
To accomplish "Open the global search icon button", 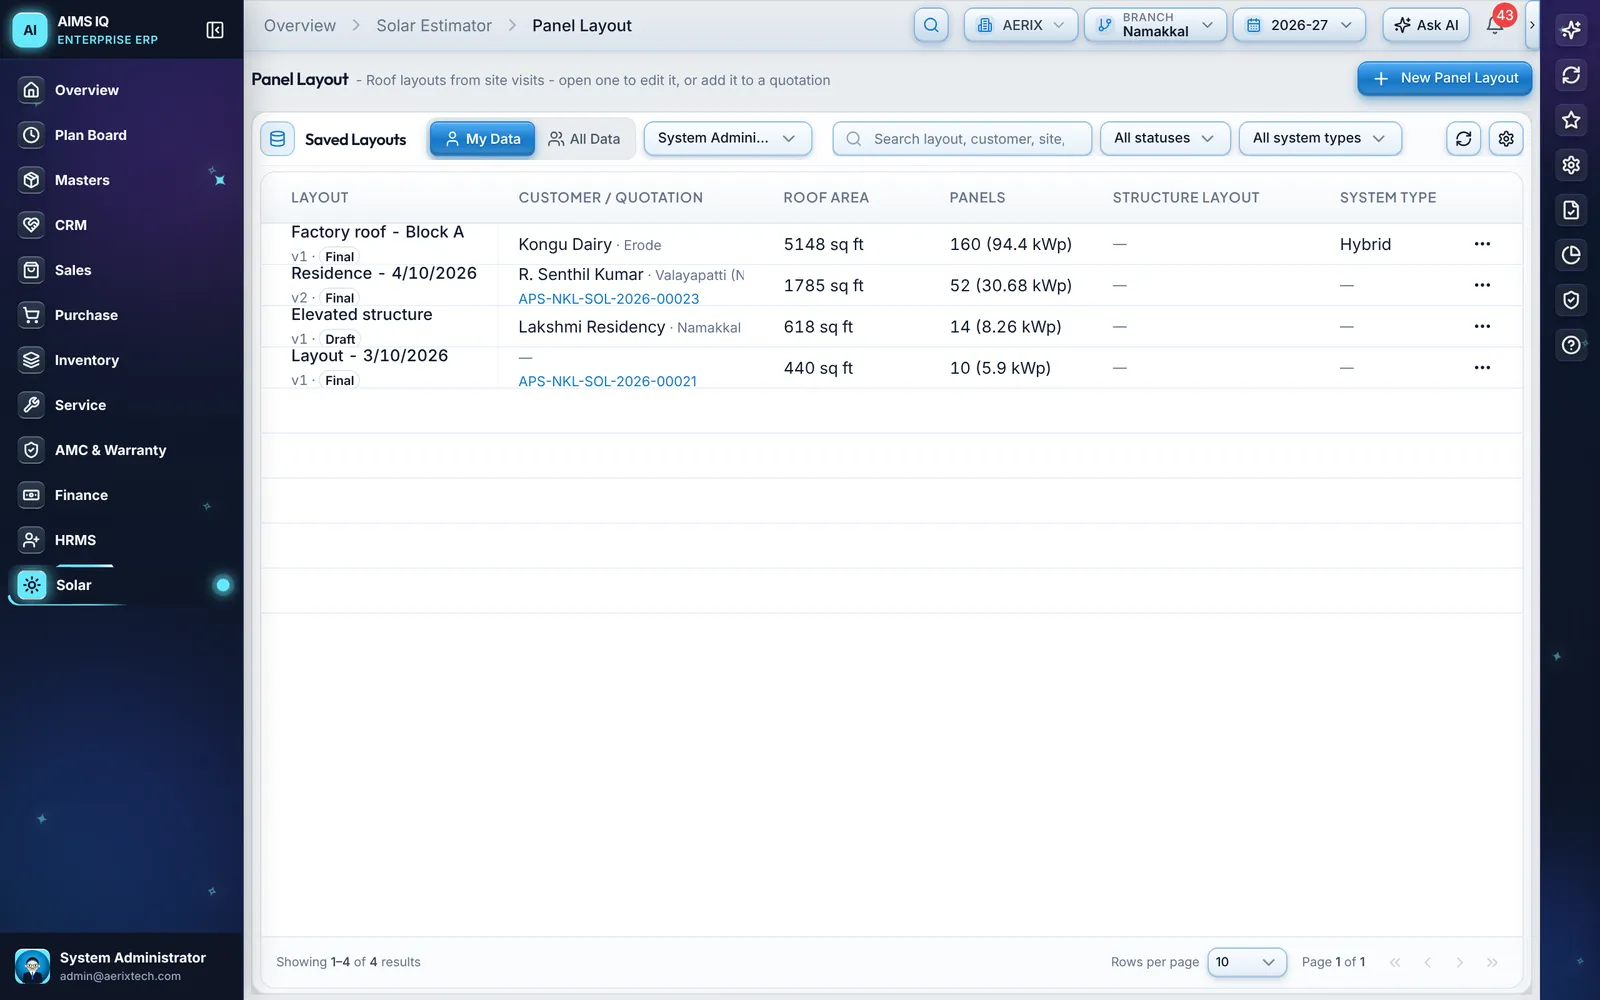I will pos(931,25).
